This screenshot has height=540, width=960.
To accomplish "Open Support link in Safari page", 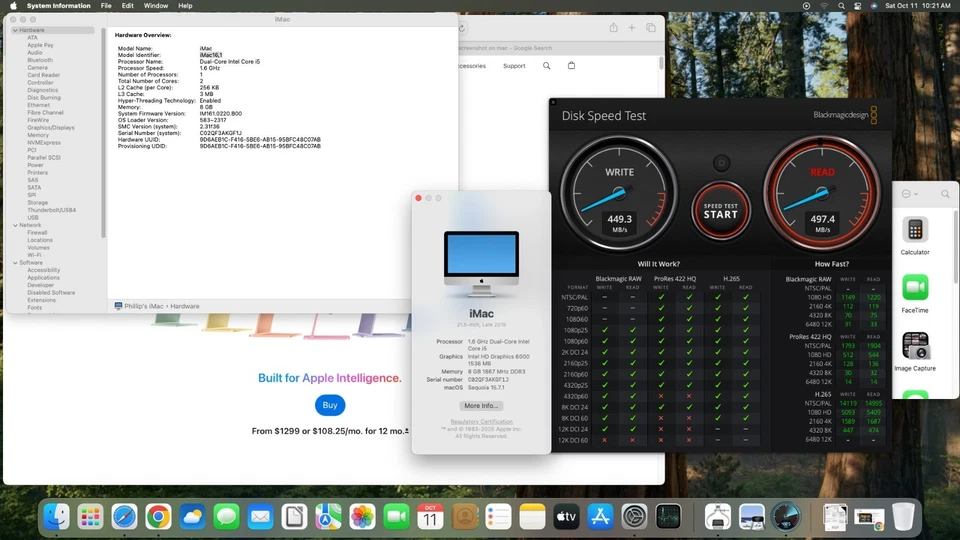I will 514,66.
